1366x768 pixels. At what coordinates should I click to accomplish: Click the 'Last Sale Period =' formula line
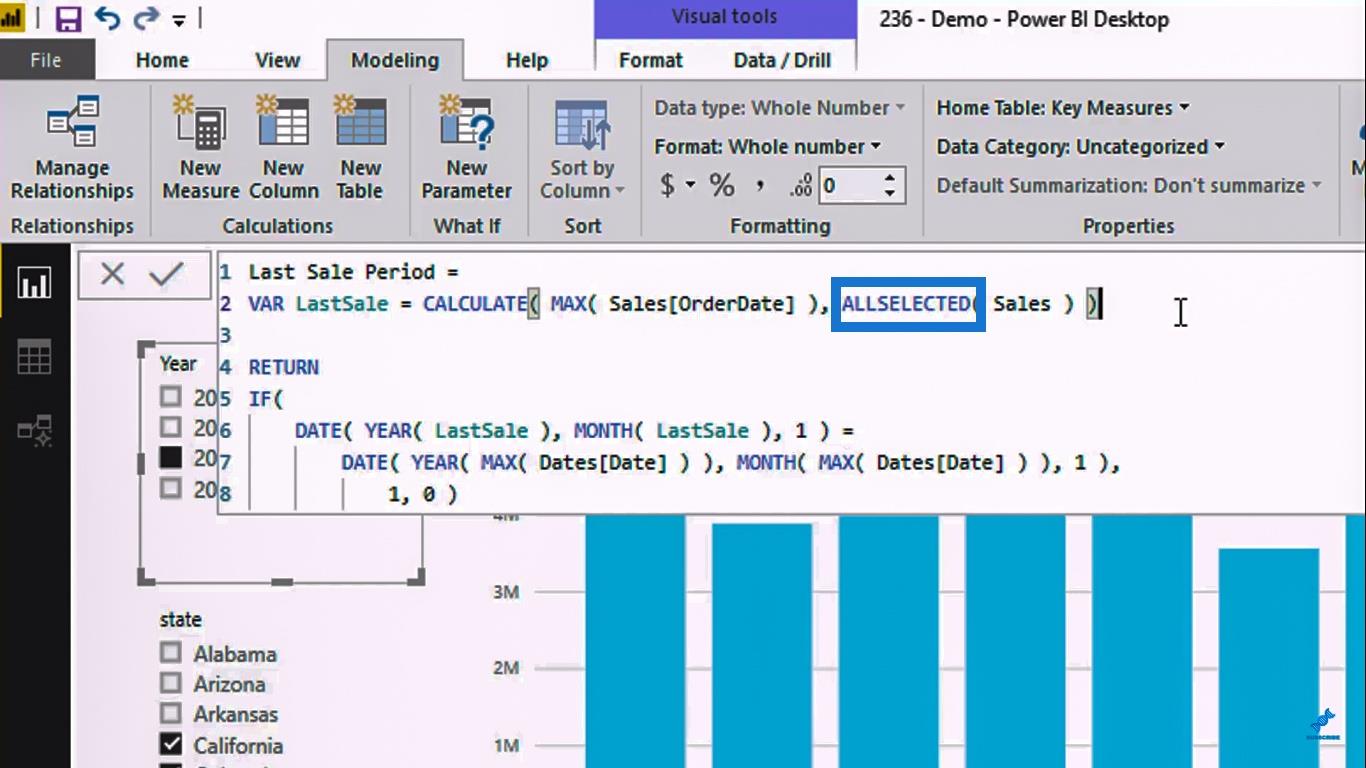click(x=353, y=272)
